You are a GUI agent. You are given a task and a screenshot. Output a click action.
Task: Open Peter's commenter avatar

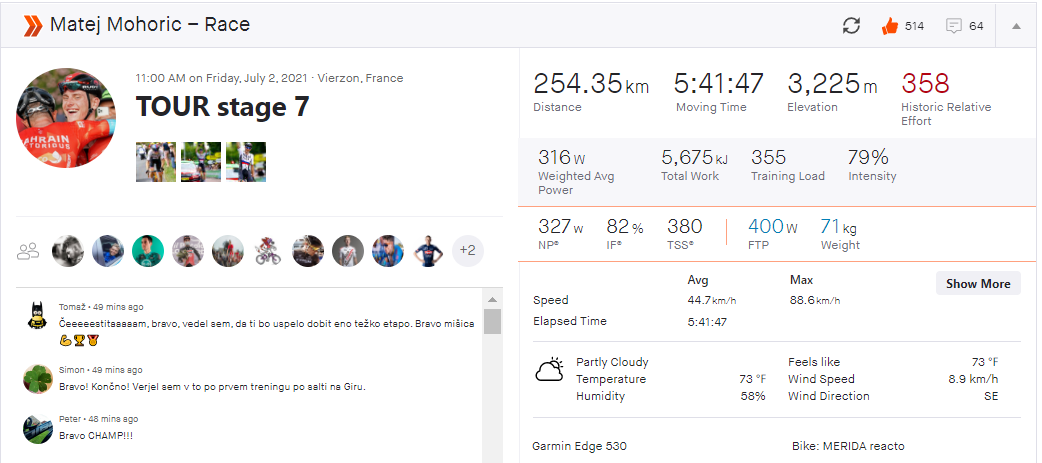(x=38, y=429)
